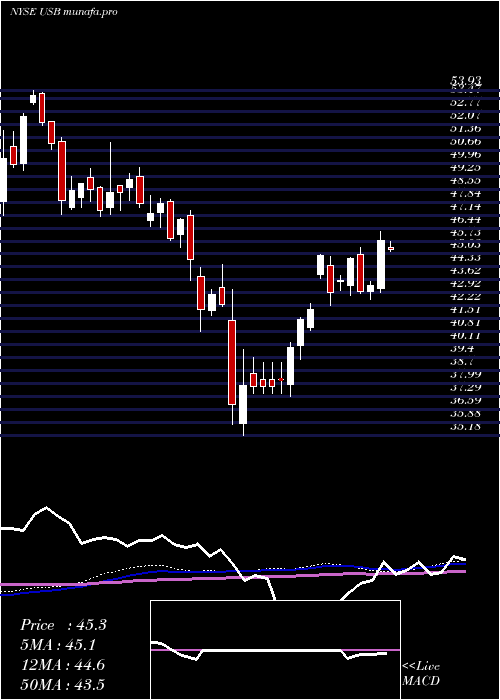
Task: Select the 47.14 price axis label
Action: point(466,207)
